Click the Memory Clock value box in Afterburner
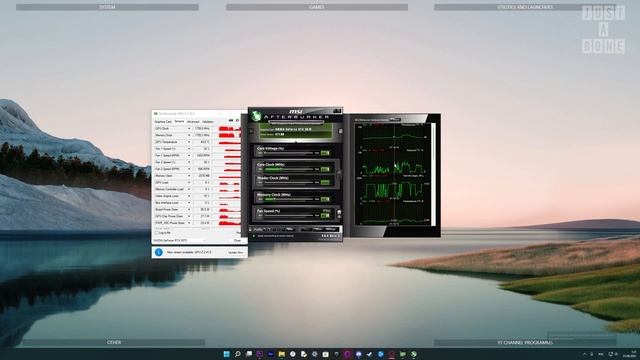 [x=325, y=199]
